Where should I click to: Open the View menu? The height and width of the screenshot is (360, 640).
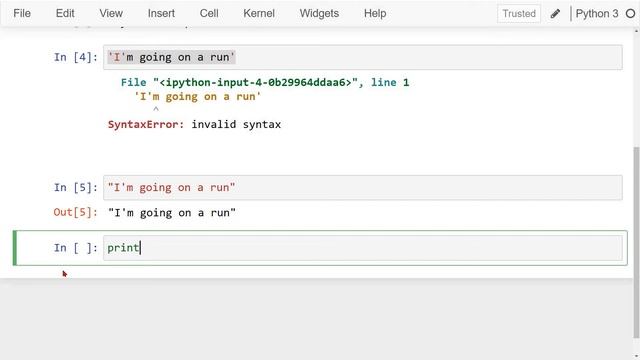[111, 13]
